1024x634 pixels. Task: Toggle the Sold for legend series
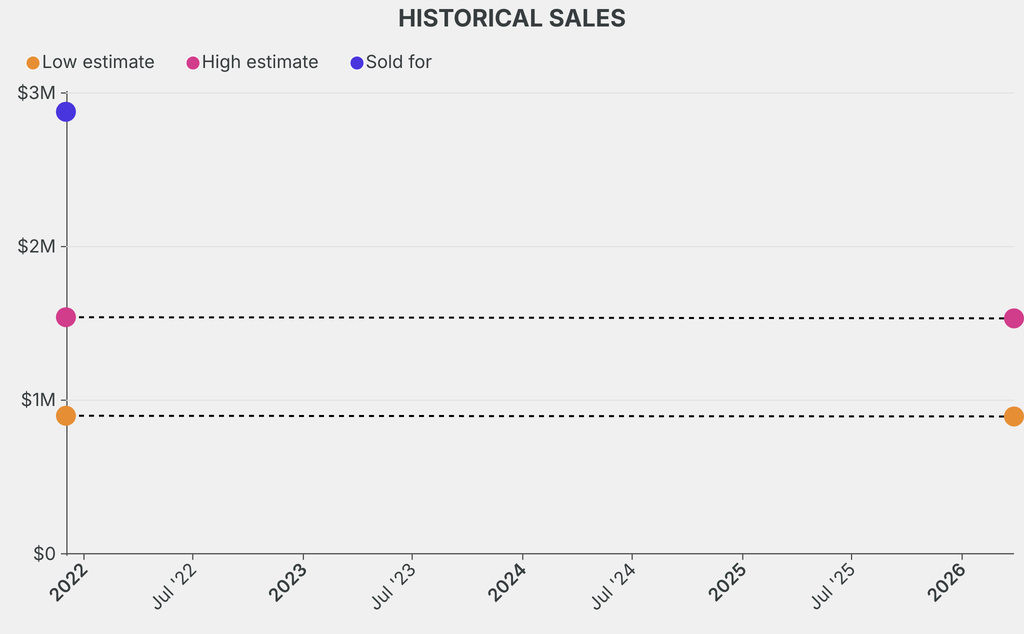[398, 62]
